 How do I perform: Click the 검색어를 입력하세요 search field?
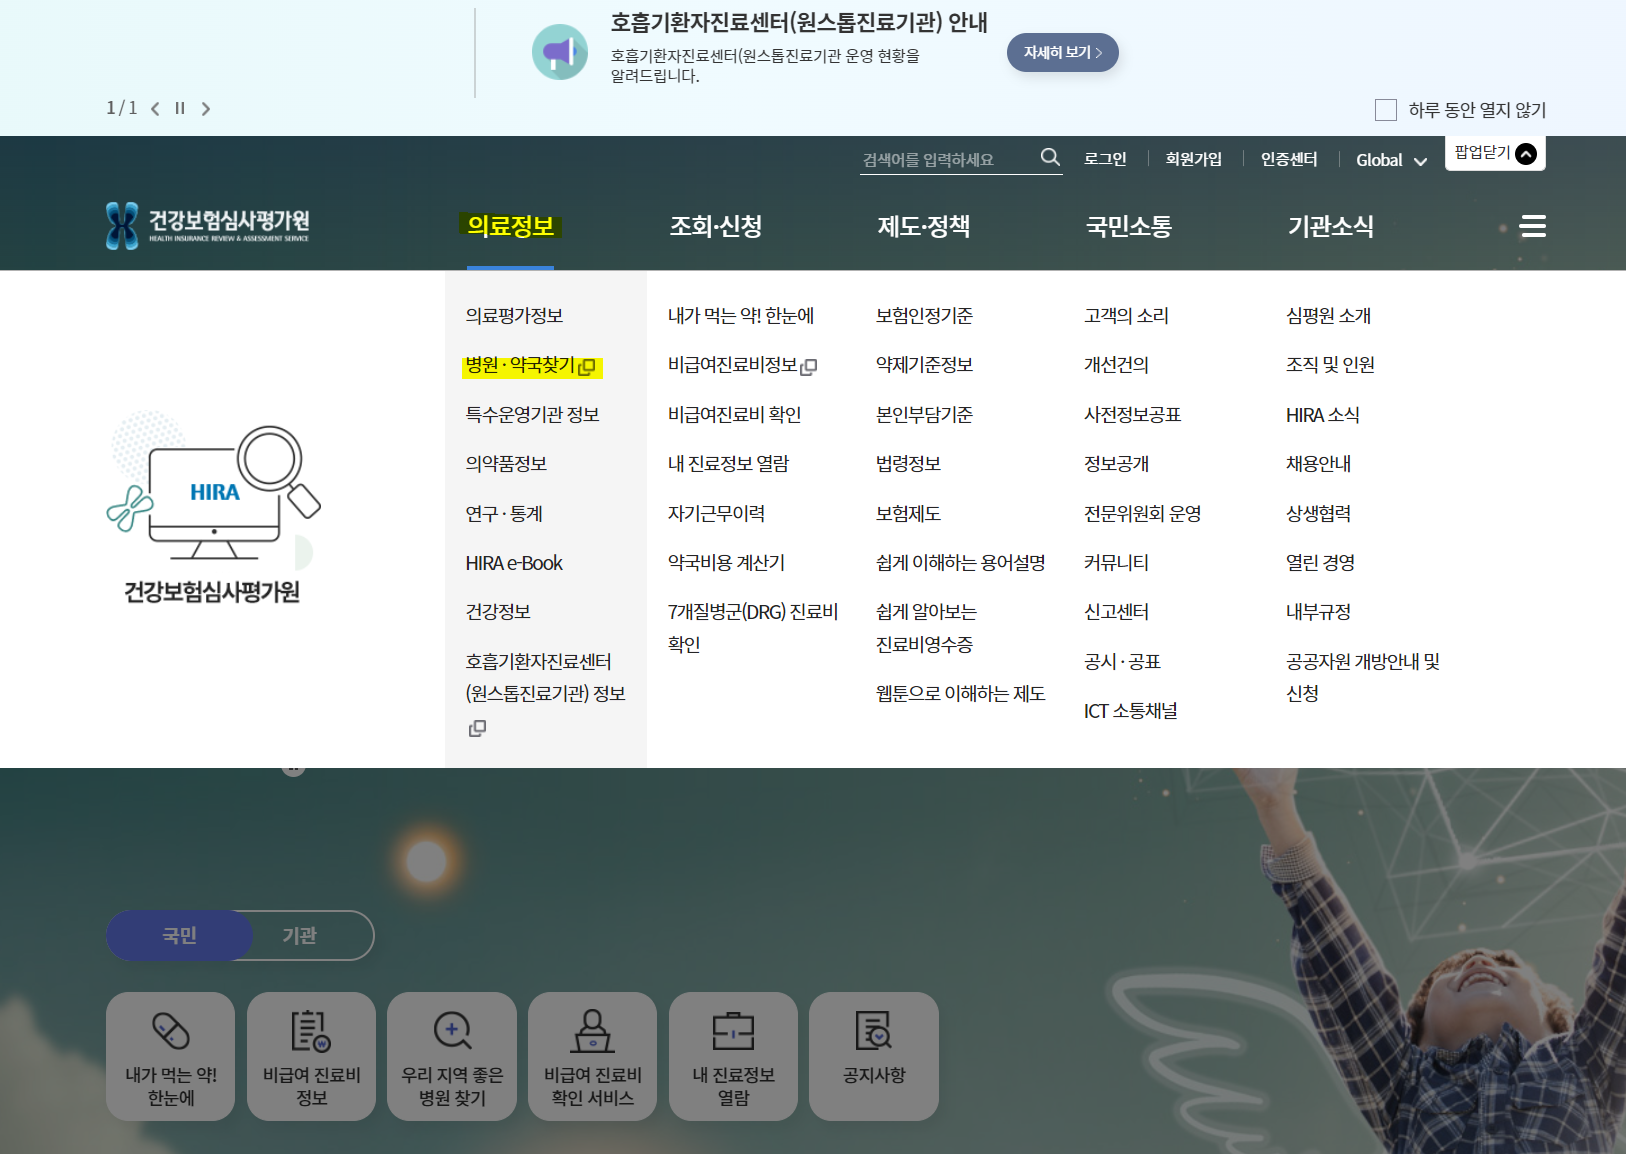click(940, 158)
